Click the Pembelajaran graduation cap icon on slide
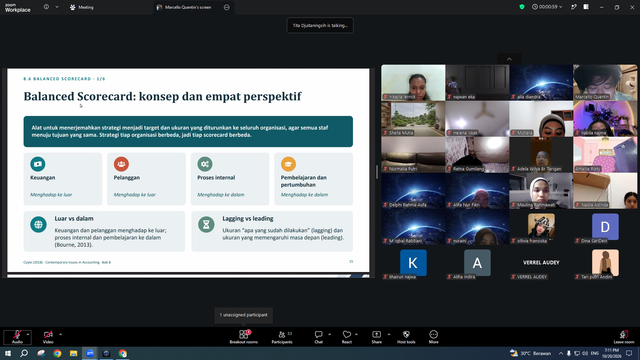The image size is (640, 360). (x=288, y=164)
